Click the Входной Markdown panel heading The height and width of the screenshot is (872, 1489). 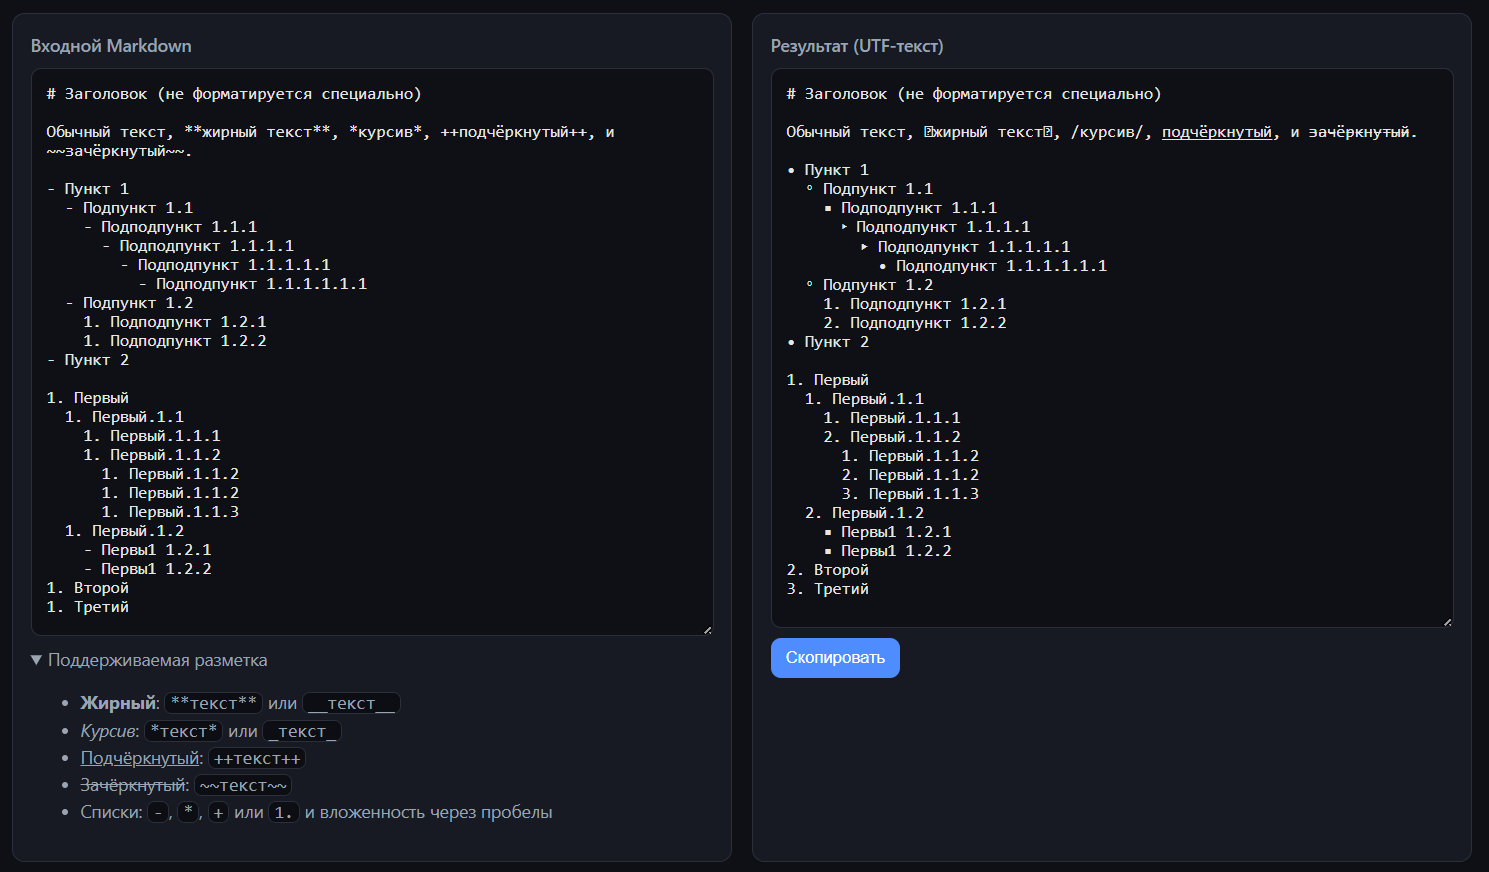pos(111,46)
